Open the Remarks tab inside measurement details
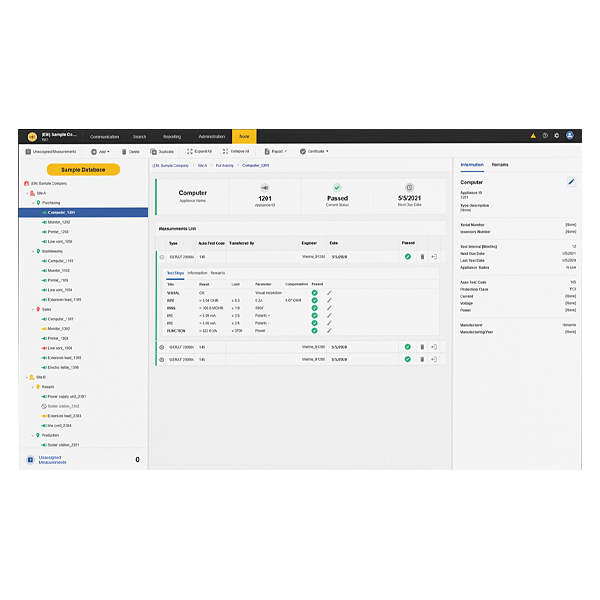The height and width of the screenshot is (600, 600). 218,273
